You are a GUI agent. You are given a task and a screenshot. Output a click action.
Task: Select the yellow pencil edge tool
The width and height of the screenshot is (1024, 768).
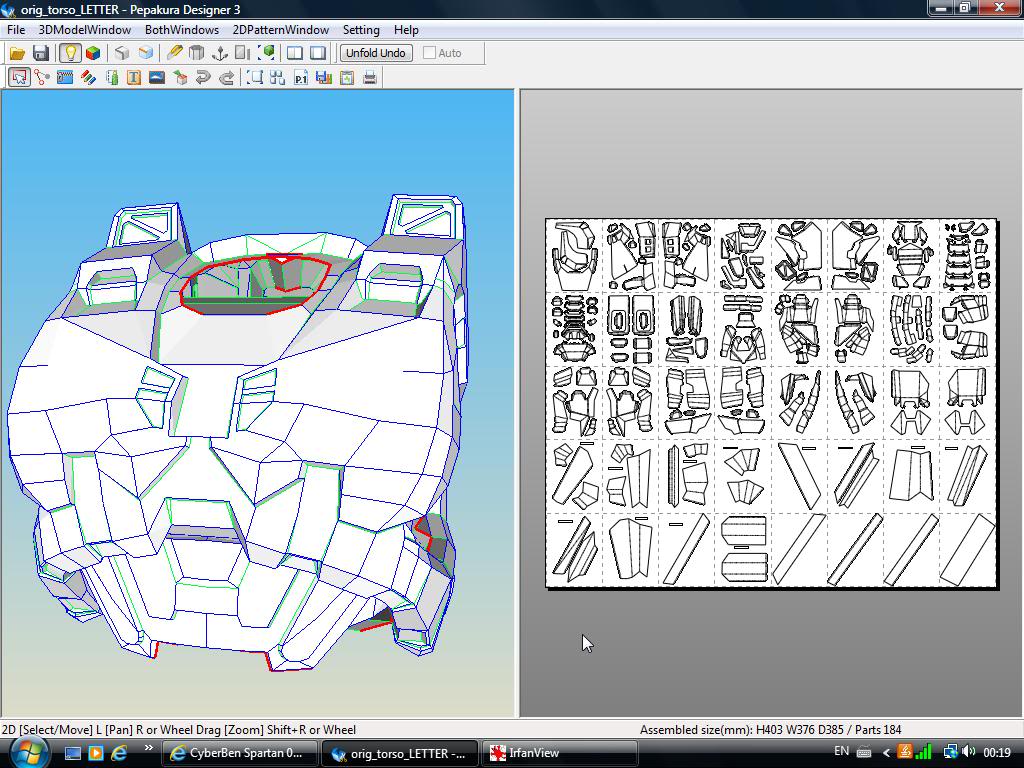[x=174, y=53]
